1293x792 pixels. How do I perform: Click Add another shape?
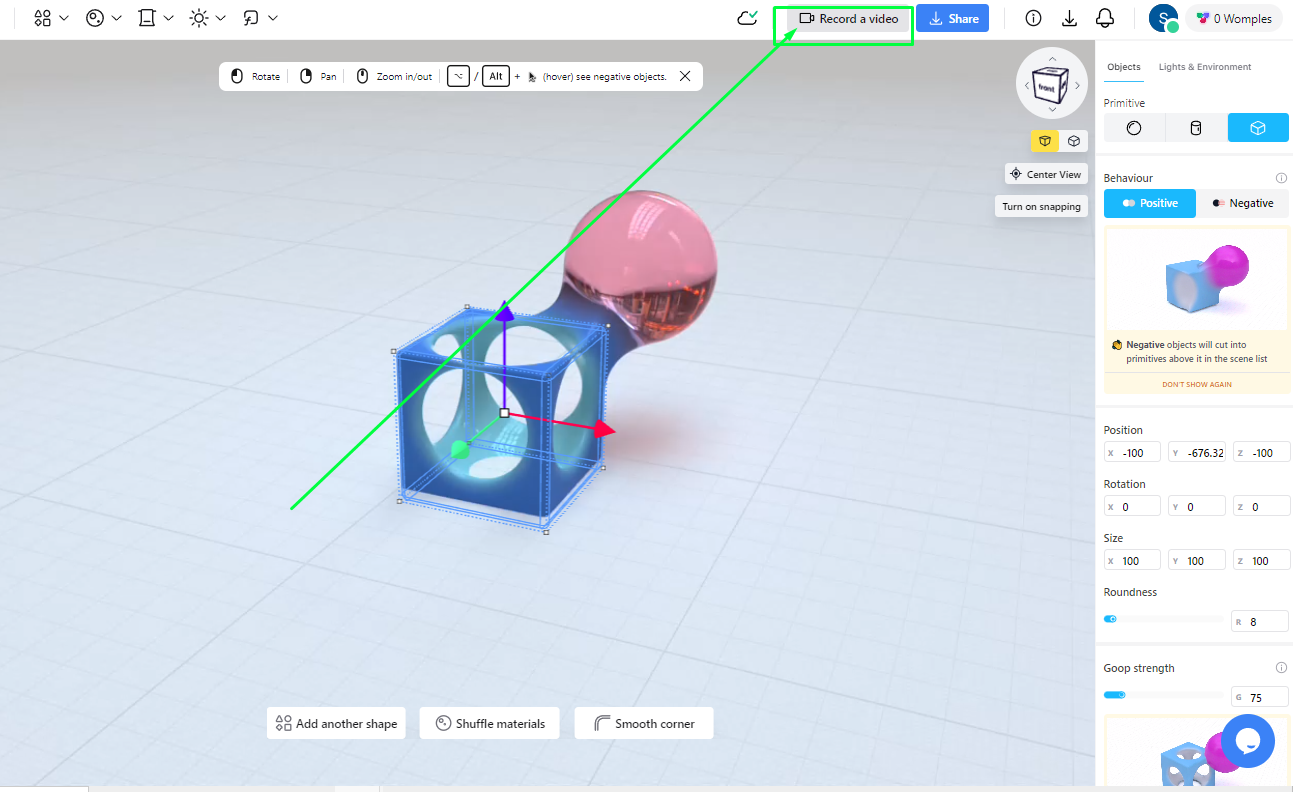click(x=336, y=723)
